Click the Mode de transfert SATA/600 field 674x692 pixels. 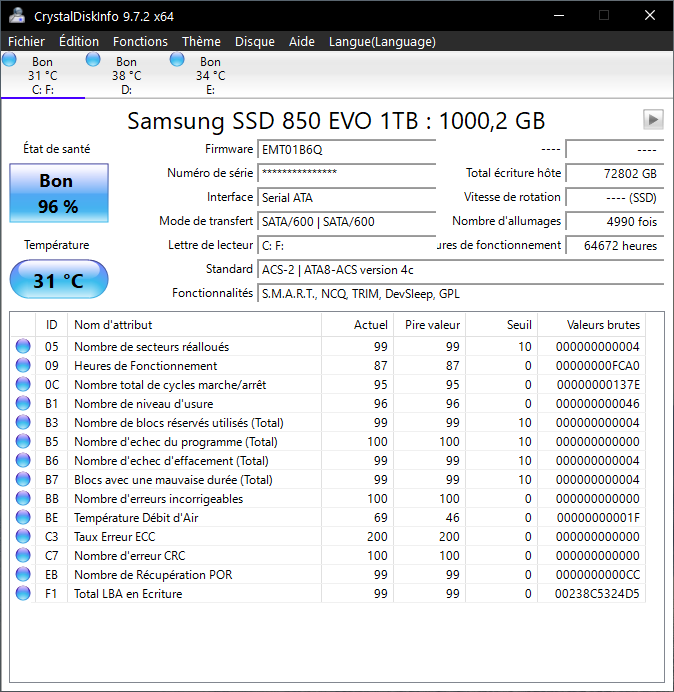(x=346, y=221)
